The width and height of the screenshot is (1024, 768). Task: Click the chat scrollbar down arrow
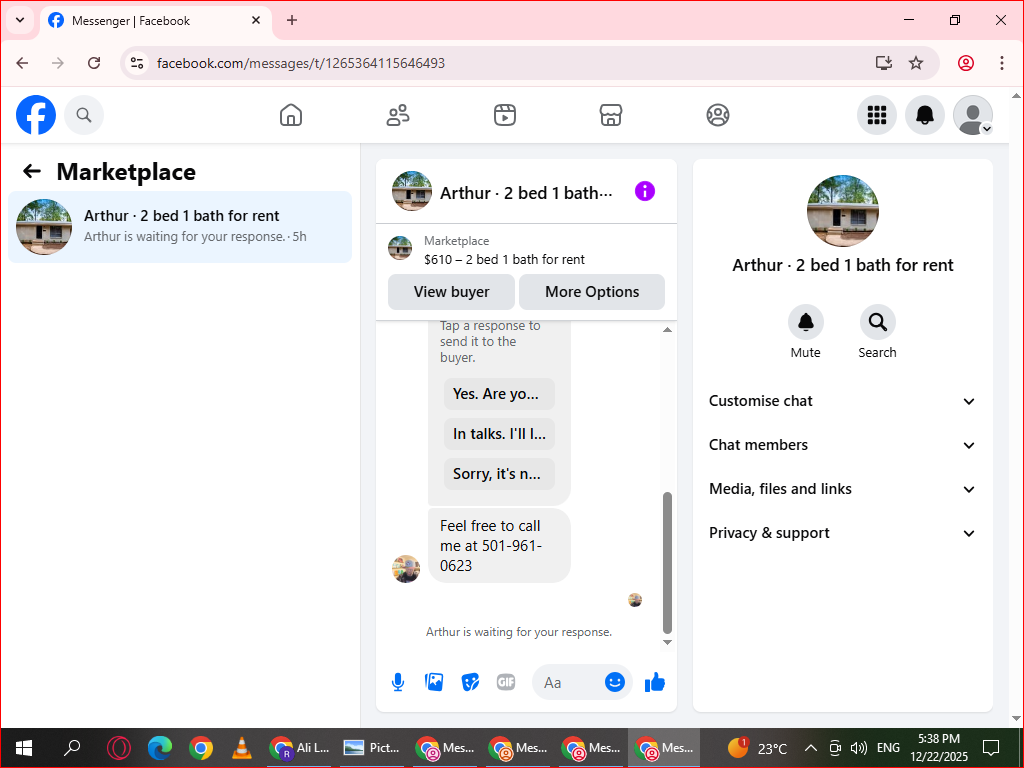pyautogui.click(x=667, y=642)
